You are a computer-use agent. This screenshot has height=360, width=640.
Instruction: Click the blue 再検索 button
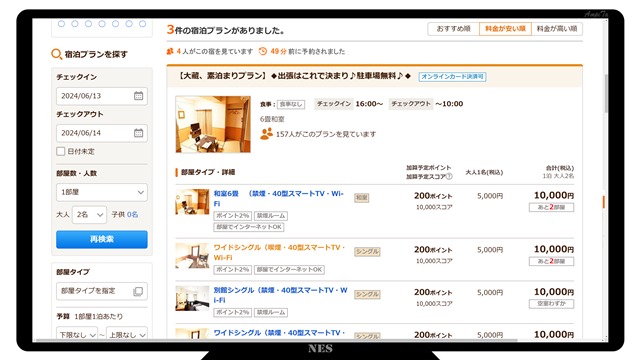coord(102,239)
